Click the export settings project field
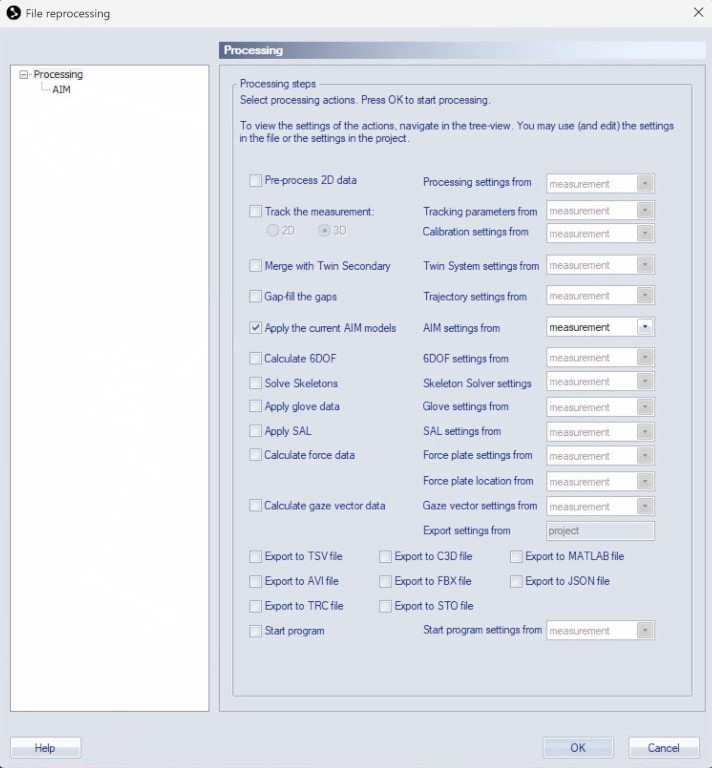 (x=600, y=531)
